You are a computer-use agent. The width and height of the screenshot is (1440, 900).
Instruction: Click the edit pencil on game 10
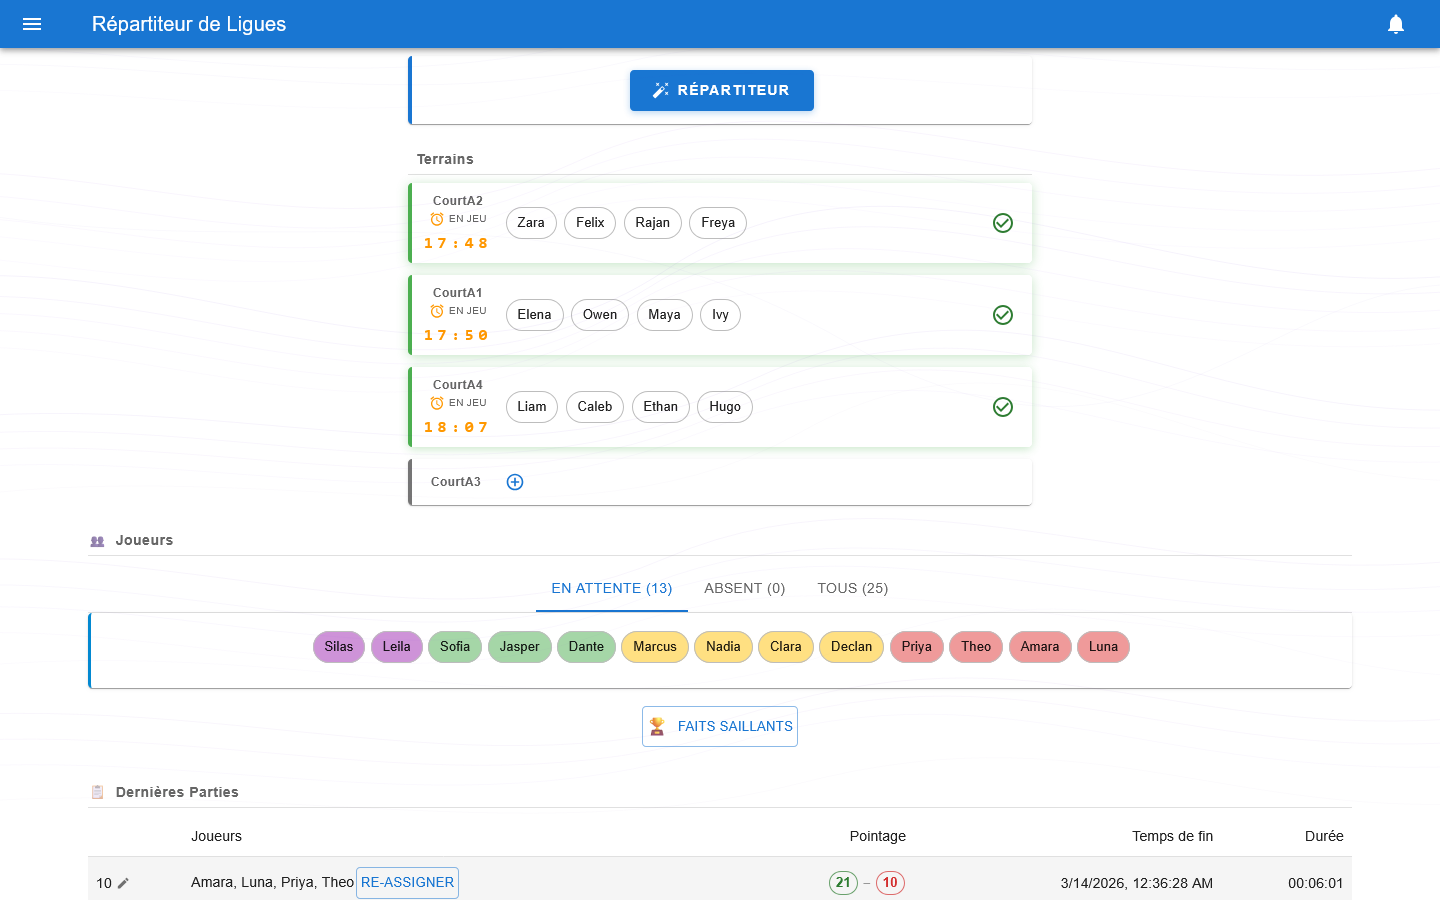pos(124,883)
